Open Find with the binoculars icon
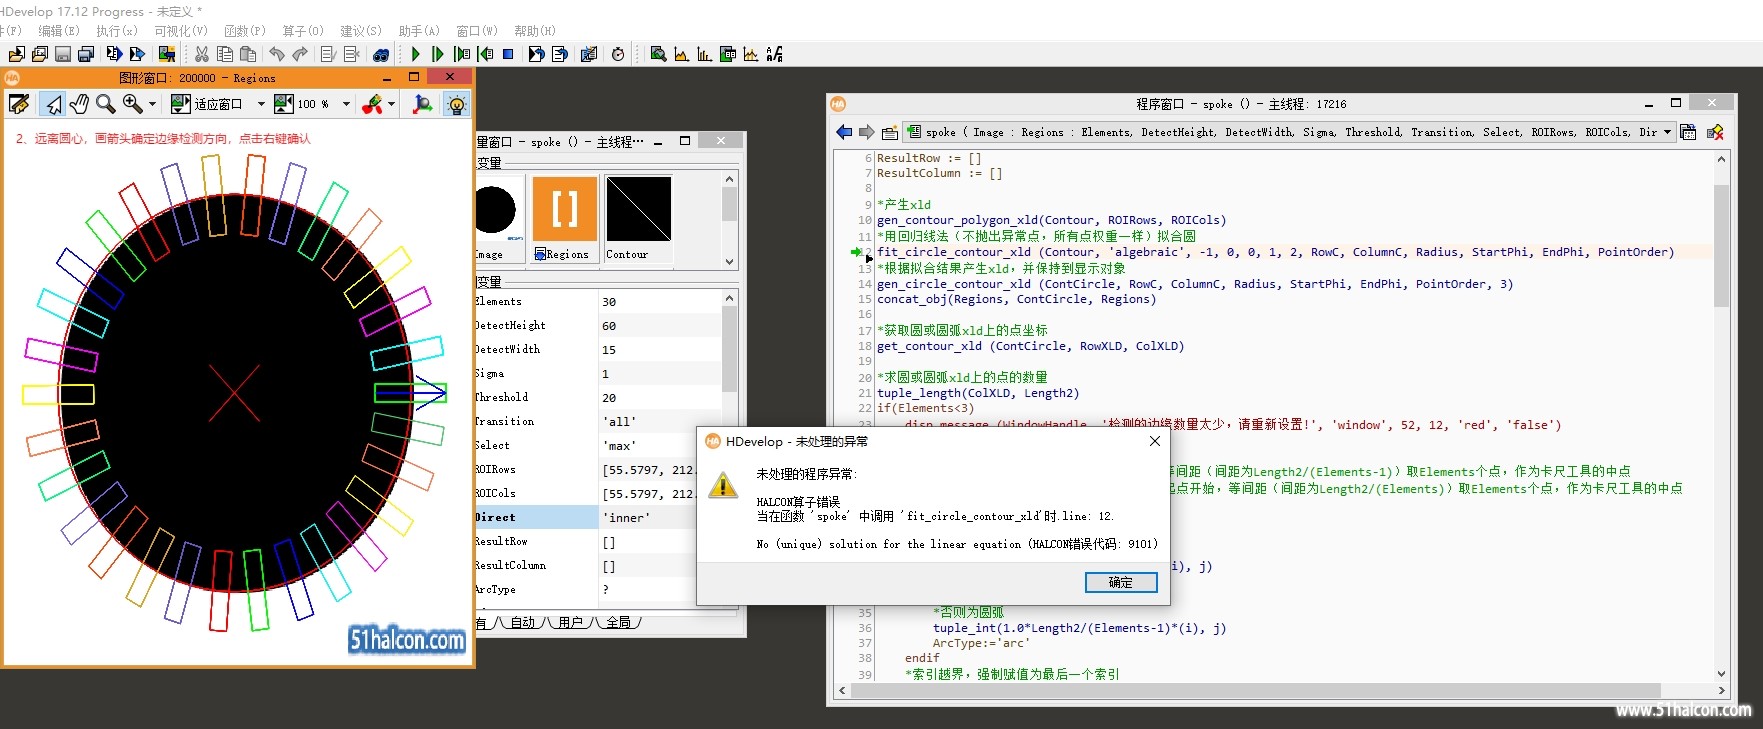 point(381,54)
